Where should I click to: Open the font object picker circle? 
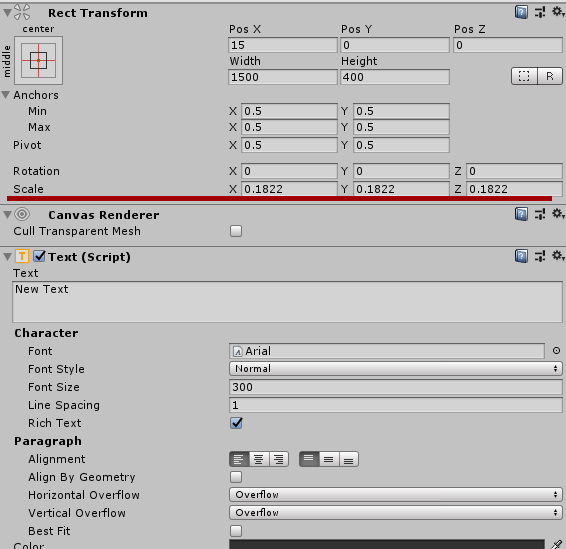pyautogui.click(x=556, y=350)
